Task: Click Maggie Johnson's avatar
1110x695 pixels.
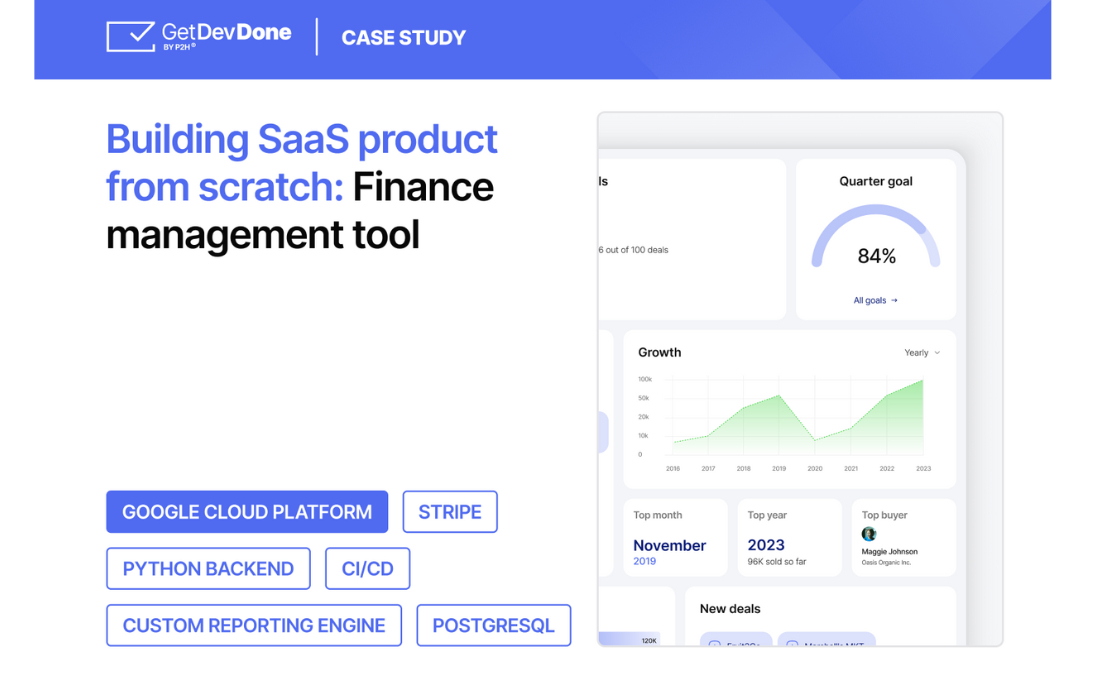Action: click(869, 534)
